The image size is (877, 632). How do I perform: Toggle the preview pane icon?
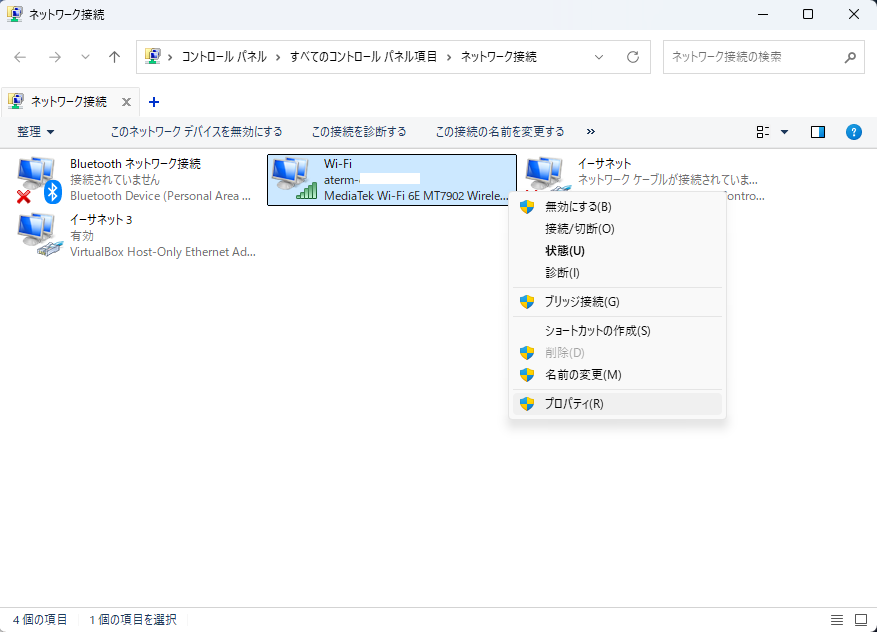click(x=818, y=132)
